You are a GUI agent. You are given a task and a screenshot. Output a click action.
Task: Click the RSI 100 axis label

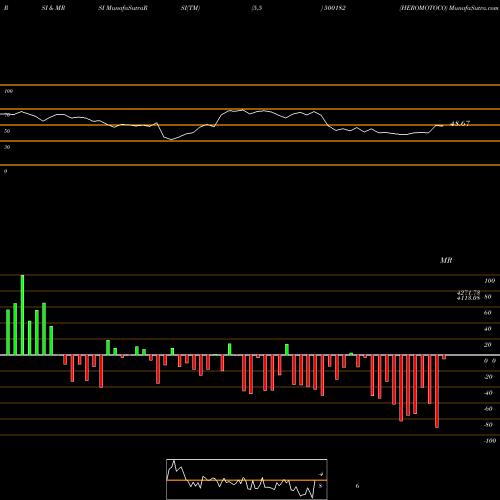coord(8,91)
